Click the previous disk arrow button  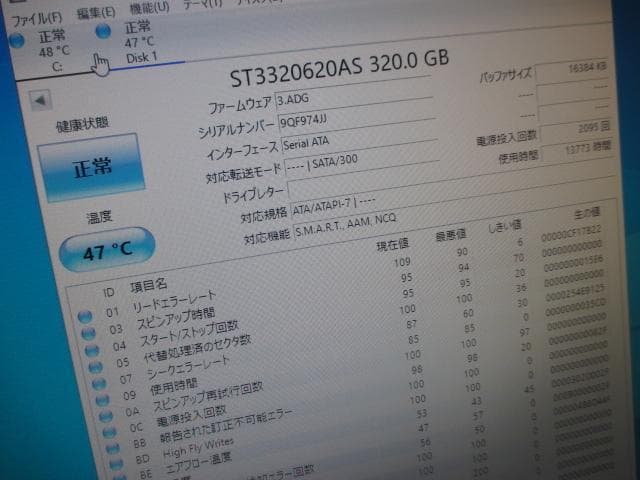(41, 100)
